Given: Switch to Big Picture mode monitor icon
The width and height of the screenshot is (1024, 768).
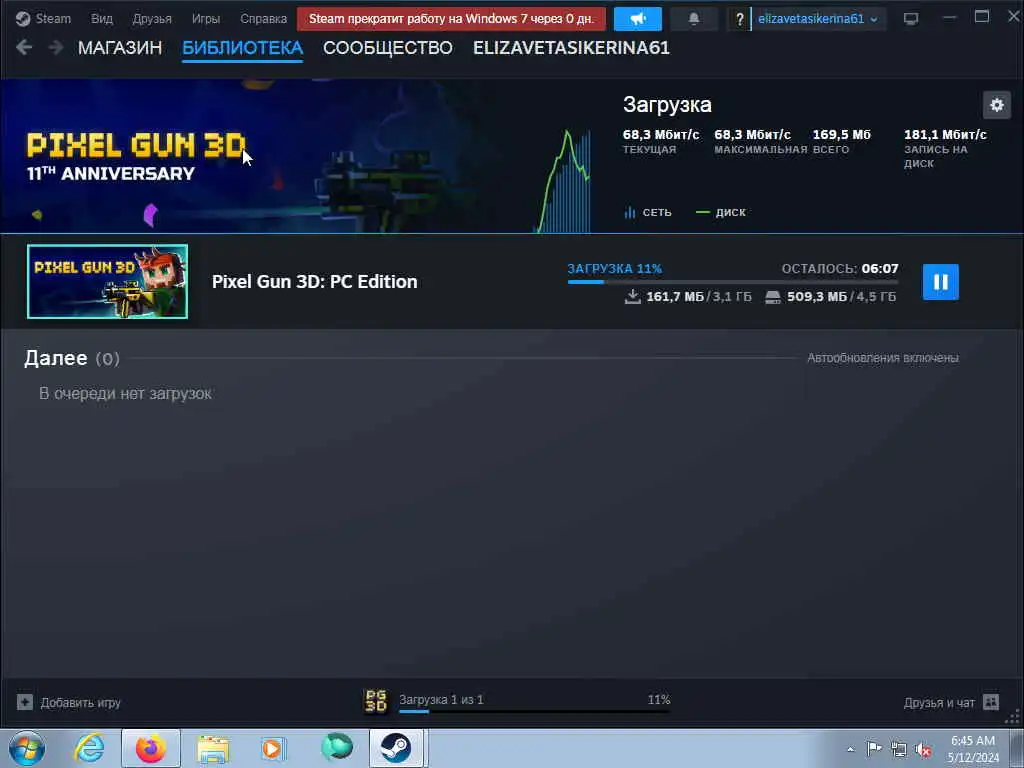Looking at the screenshot, I should coord(911,19).
